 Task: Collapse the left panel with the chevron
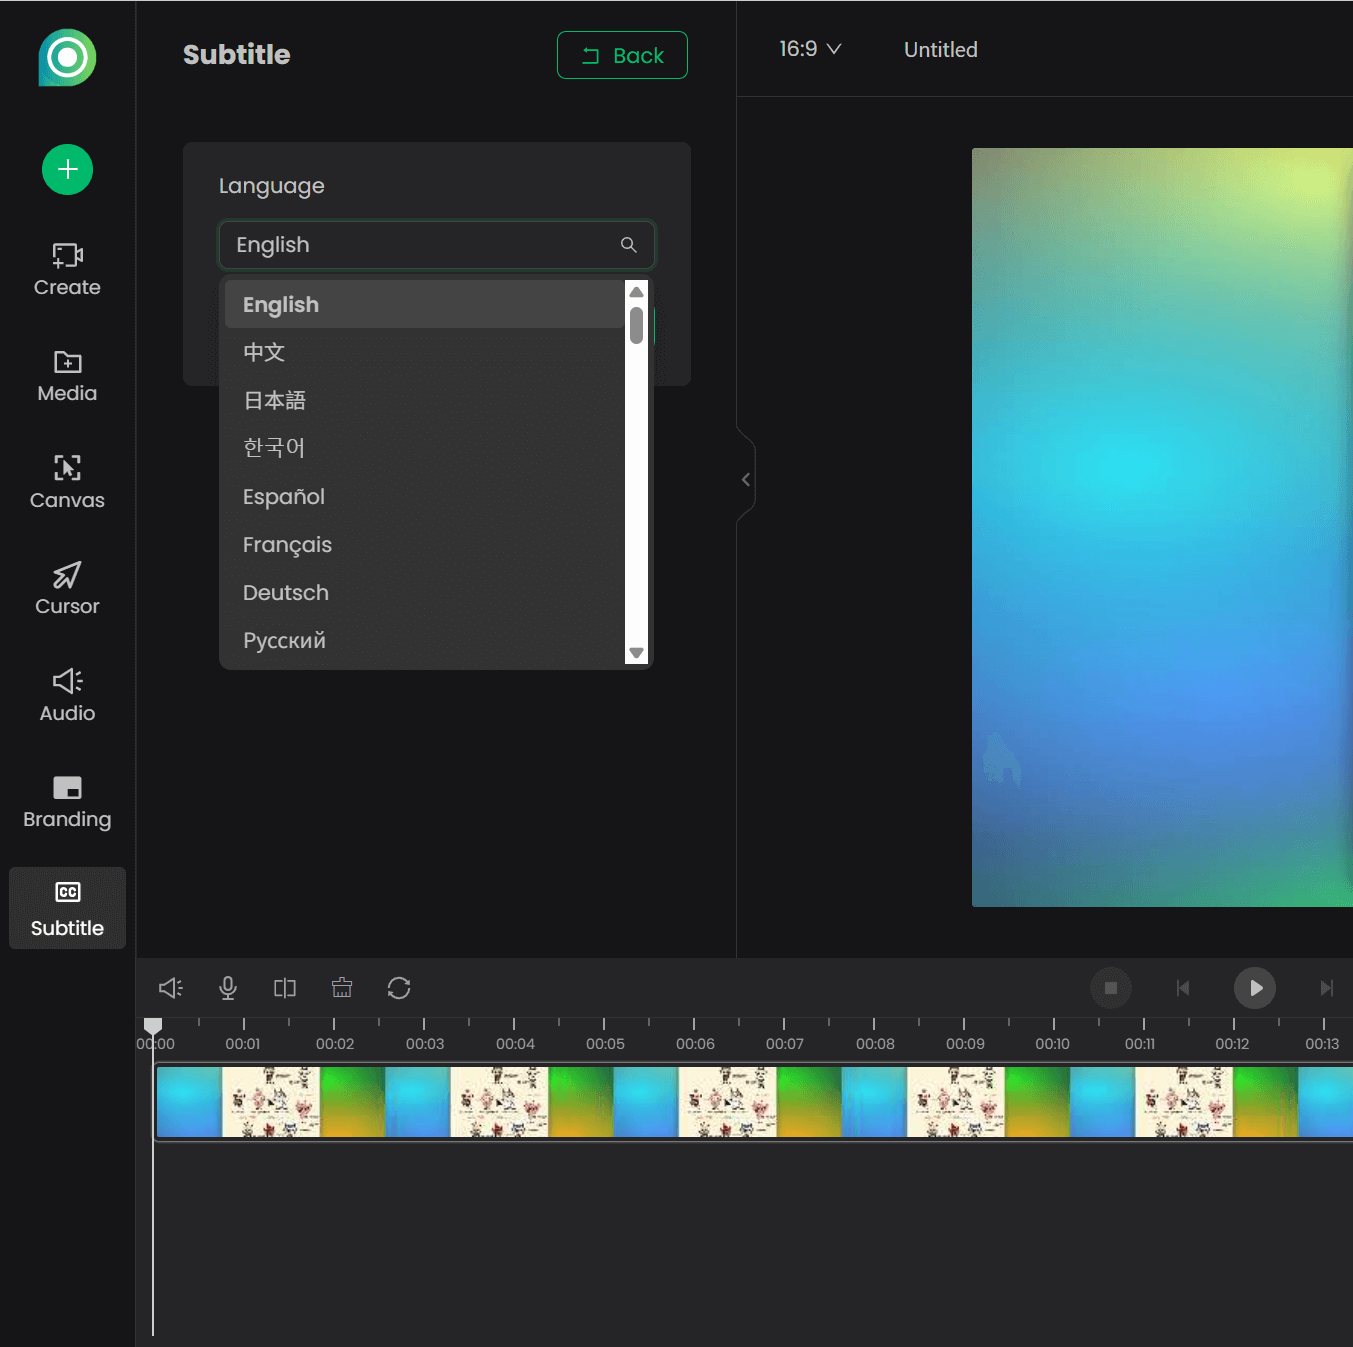coord(746,479)
